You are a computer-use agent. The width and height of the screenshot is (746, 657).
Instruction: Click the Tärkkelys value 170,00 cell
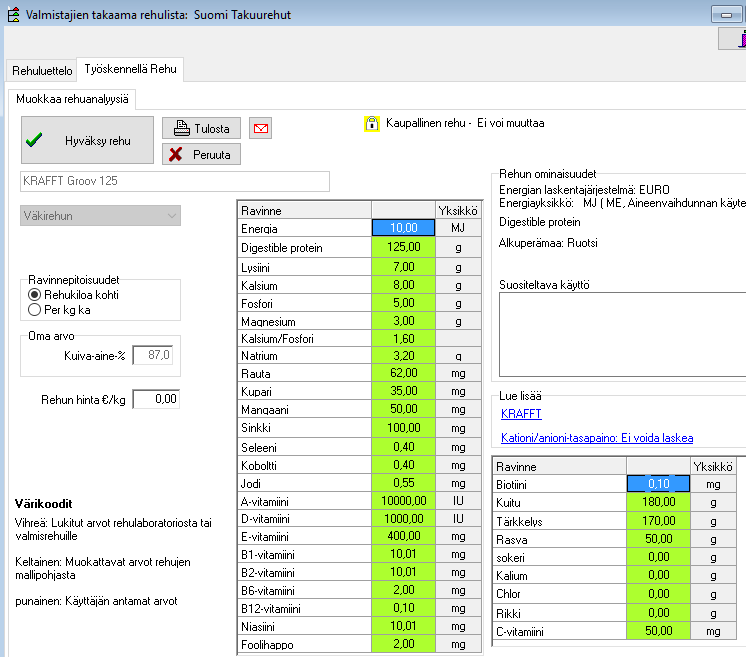tap(658, 521)
